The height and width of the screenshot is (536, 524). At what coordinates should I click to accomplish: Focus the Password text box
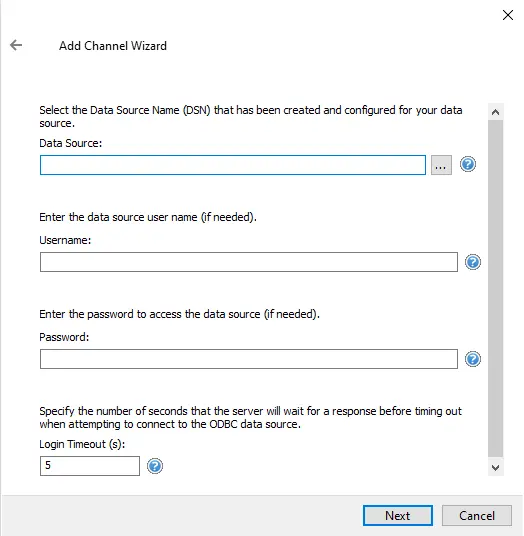point(249,359)
